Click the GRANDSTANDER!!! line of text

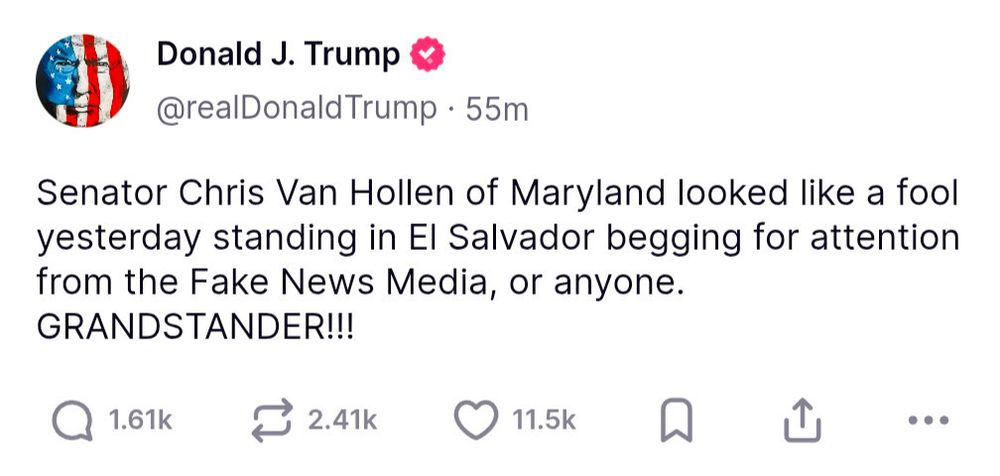(x=195, y=326)
